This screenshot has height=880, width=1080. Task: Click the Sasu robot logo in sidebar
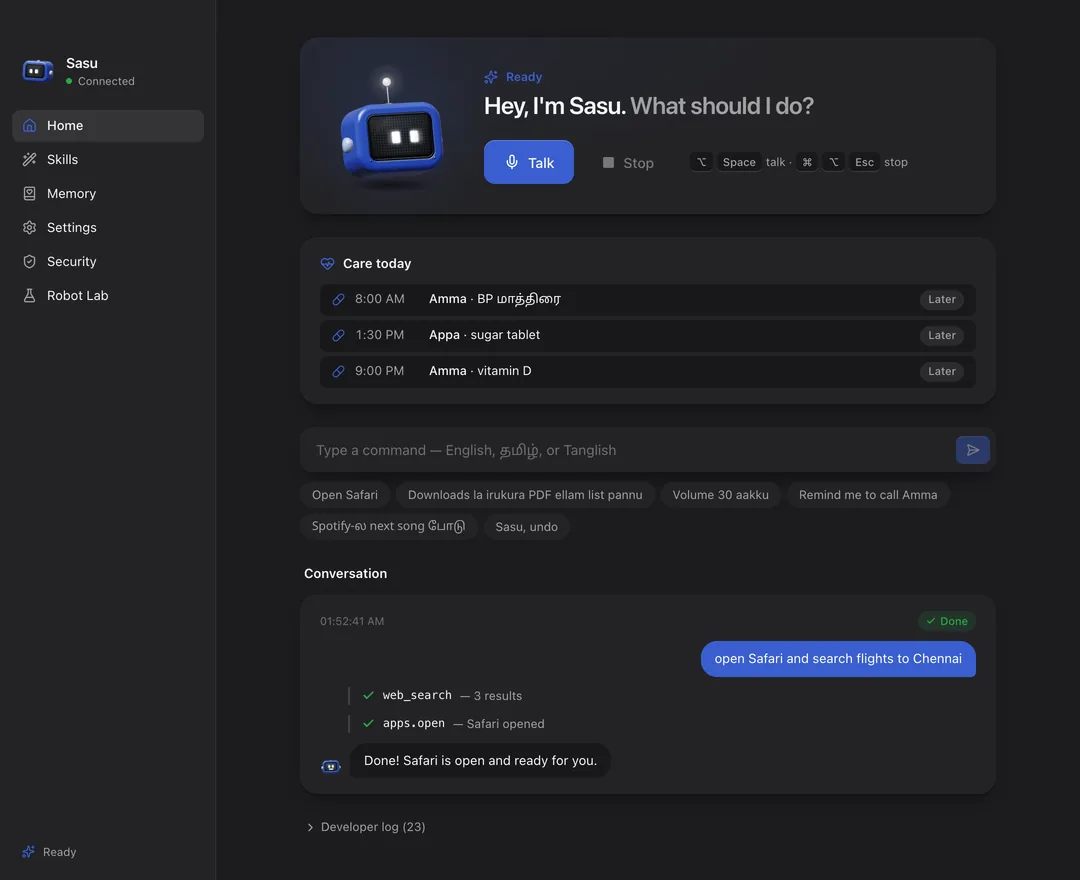click(37, 71)
